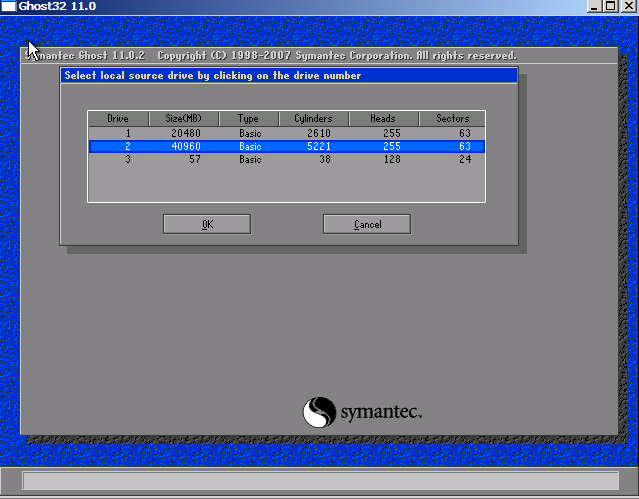
Task: Select drive number 3 in the list
Action: [x=128, y=159]
